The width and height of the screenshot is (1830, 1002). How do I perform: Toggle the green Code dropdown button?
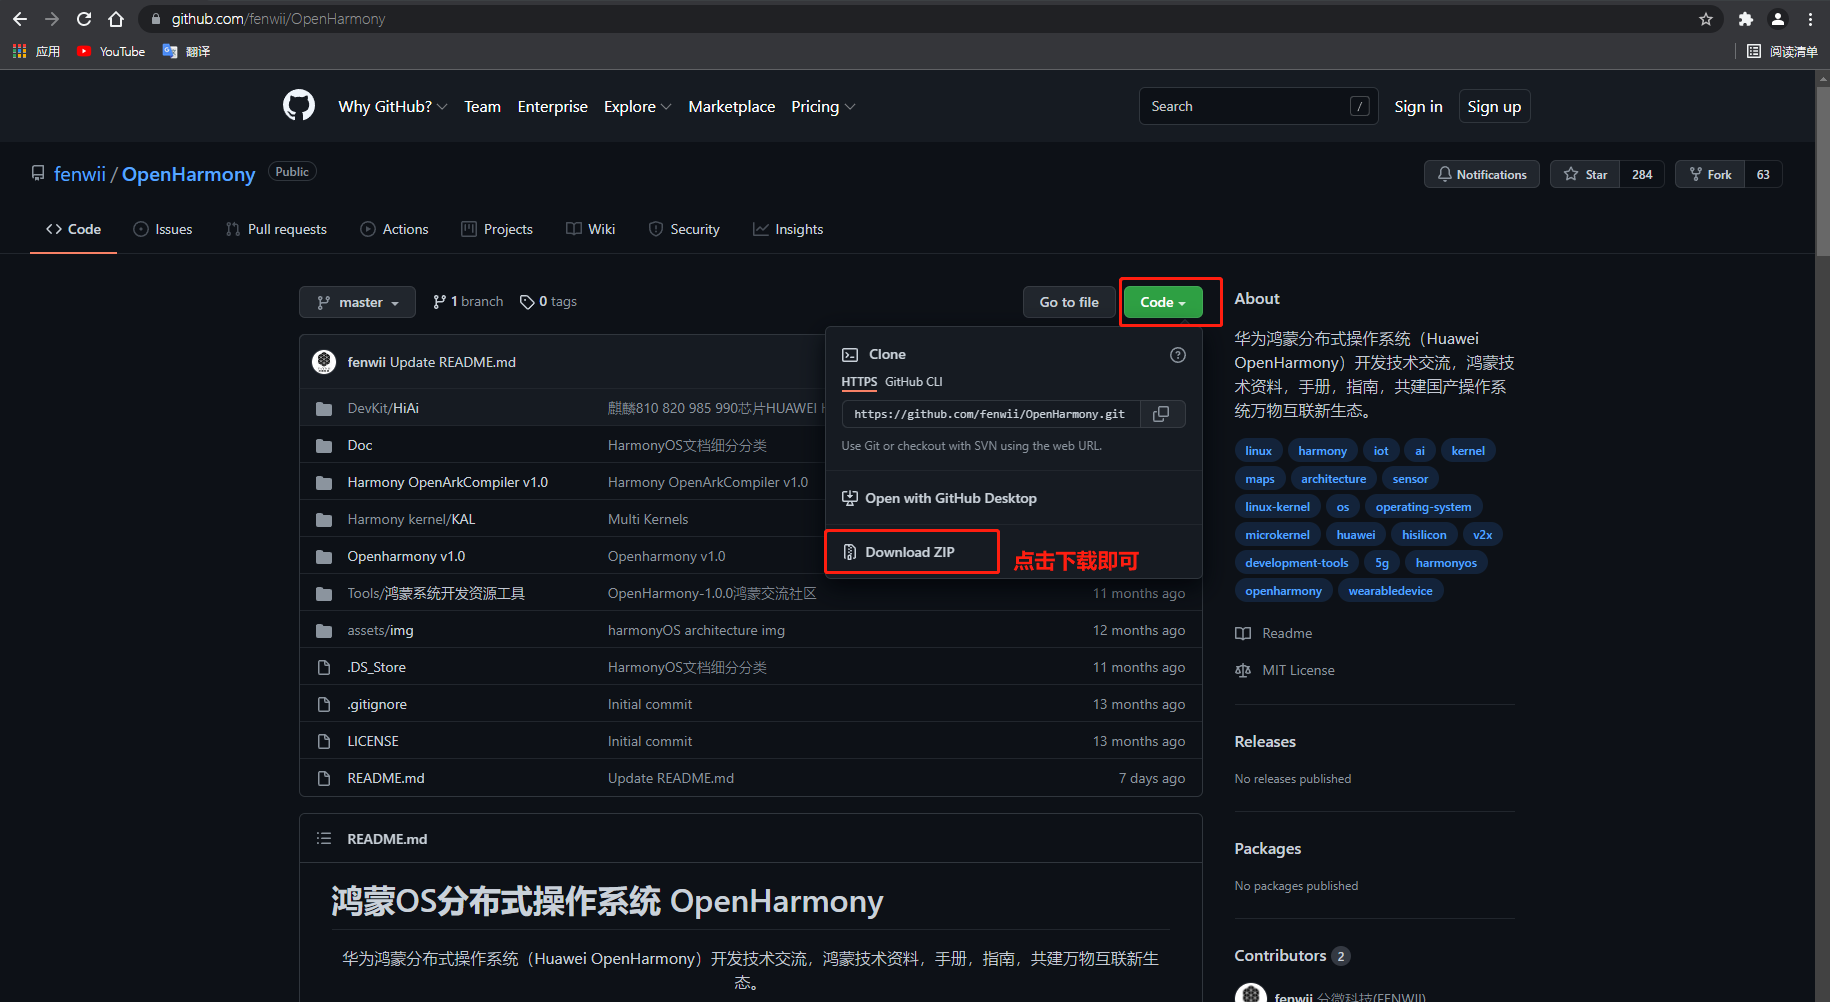pyautogui.click(x=1163, y=302)
